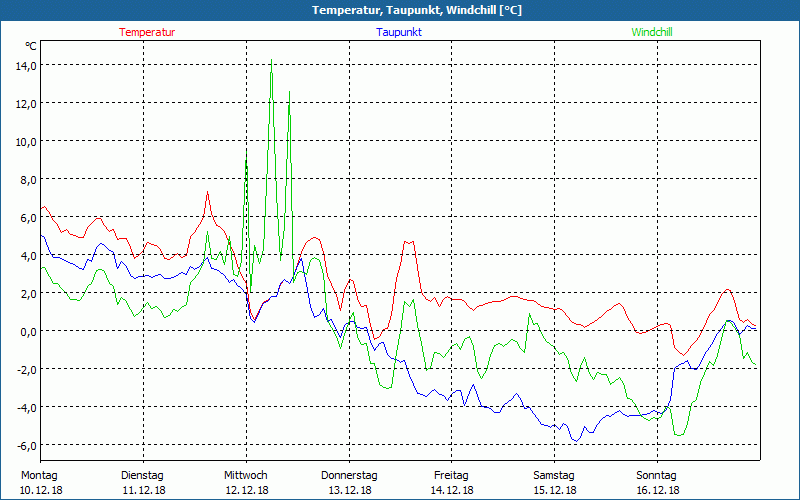Image resolution: width=800 pixels, height=500 pixels.
Task: Click the °C unit label on axis
Action: pos(31,46)
